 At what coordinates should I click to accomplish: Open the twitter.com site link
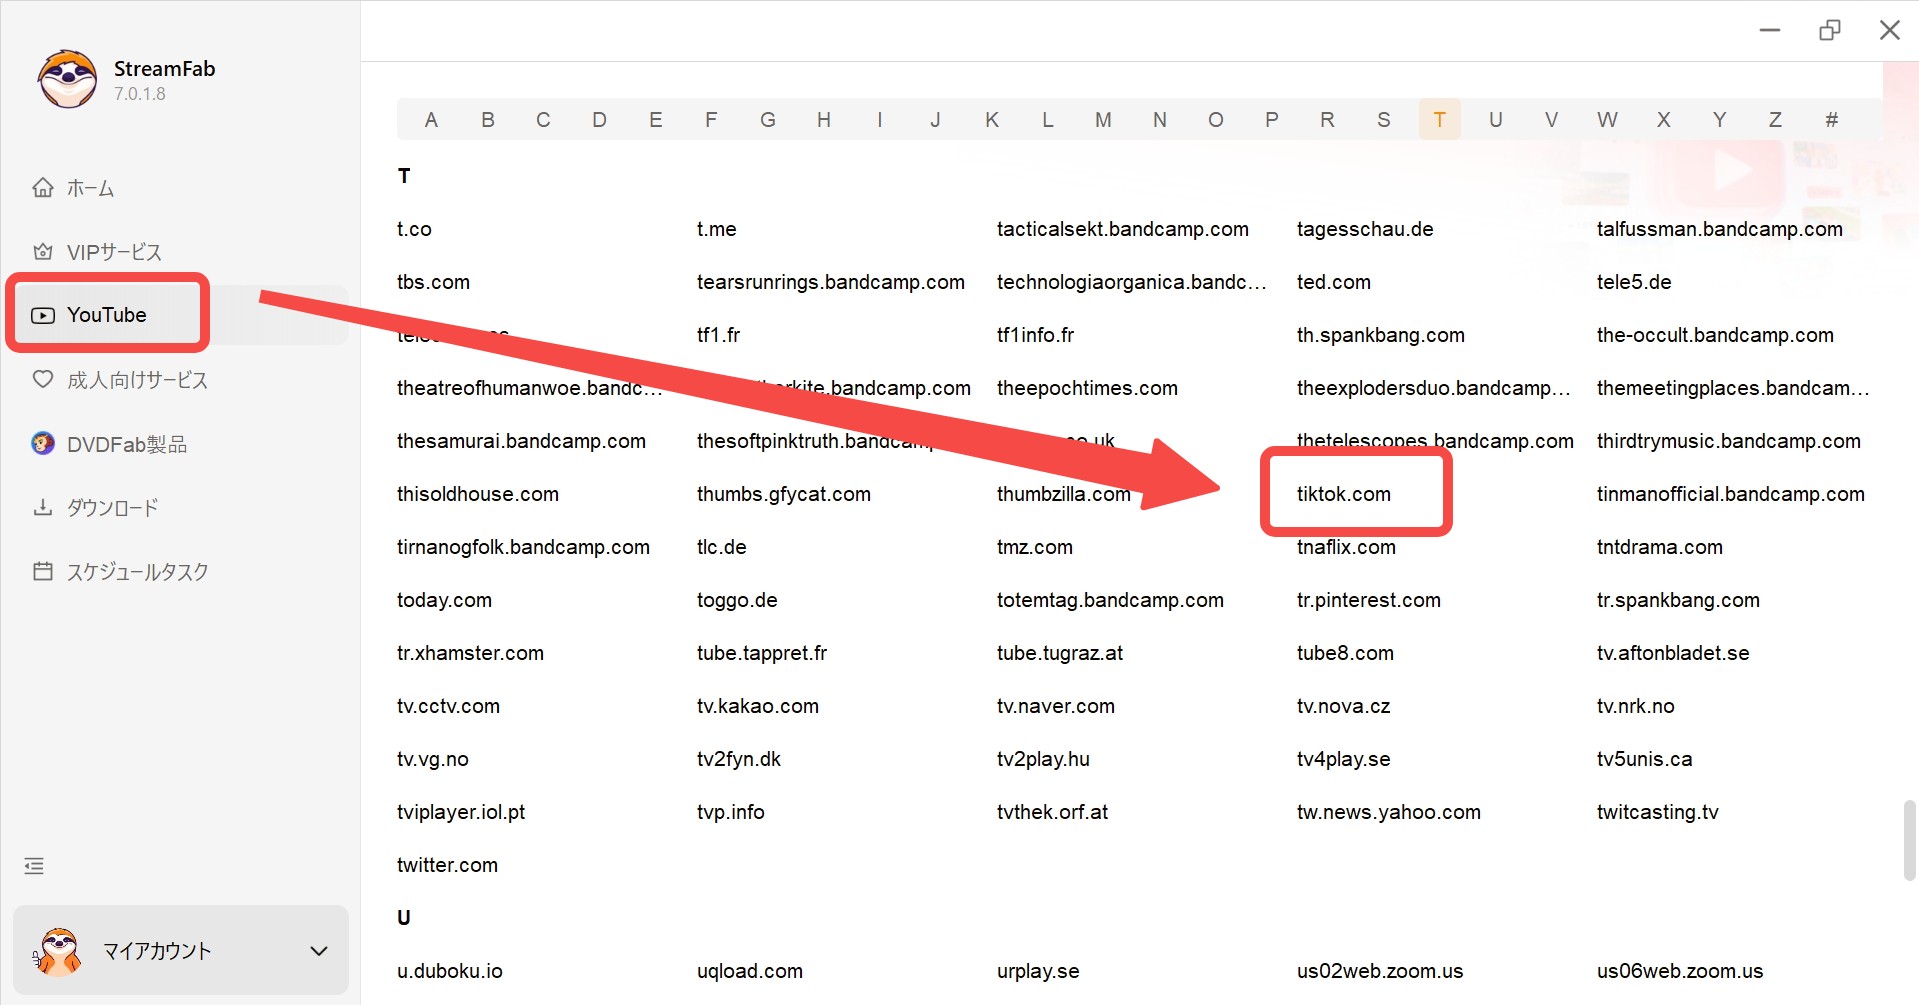[447, 865]
